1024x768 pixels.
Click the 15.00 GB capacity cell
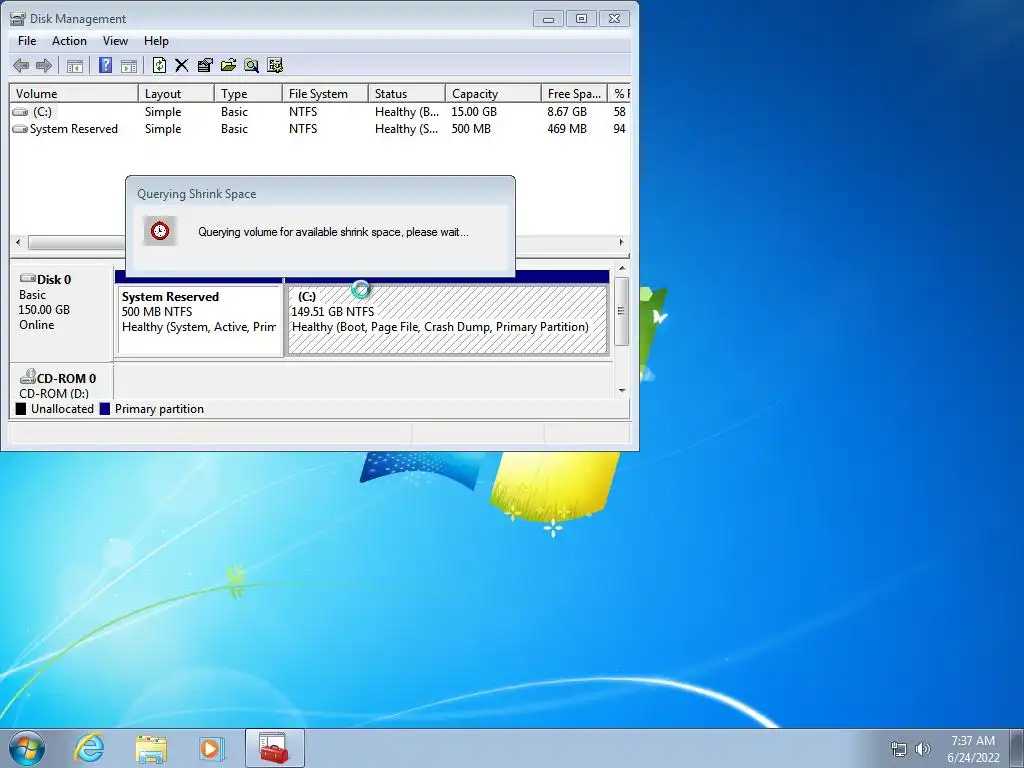tap(474, 112)
